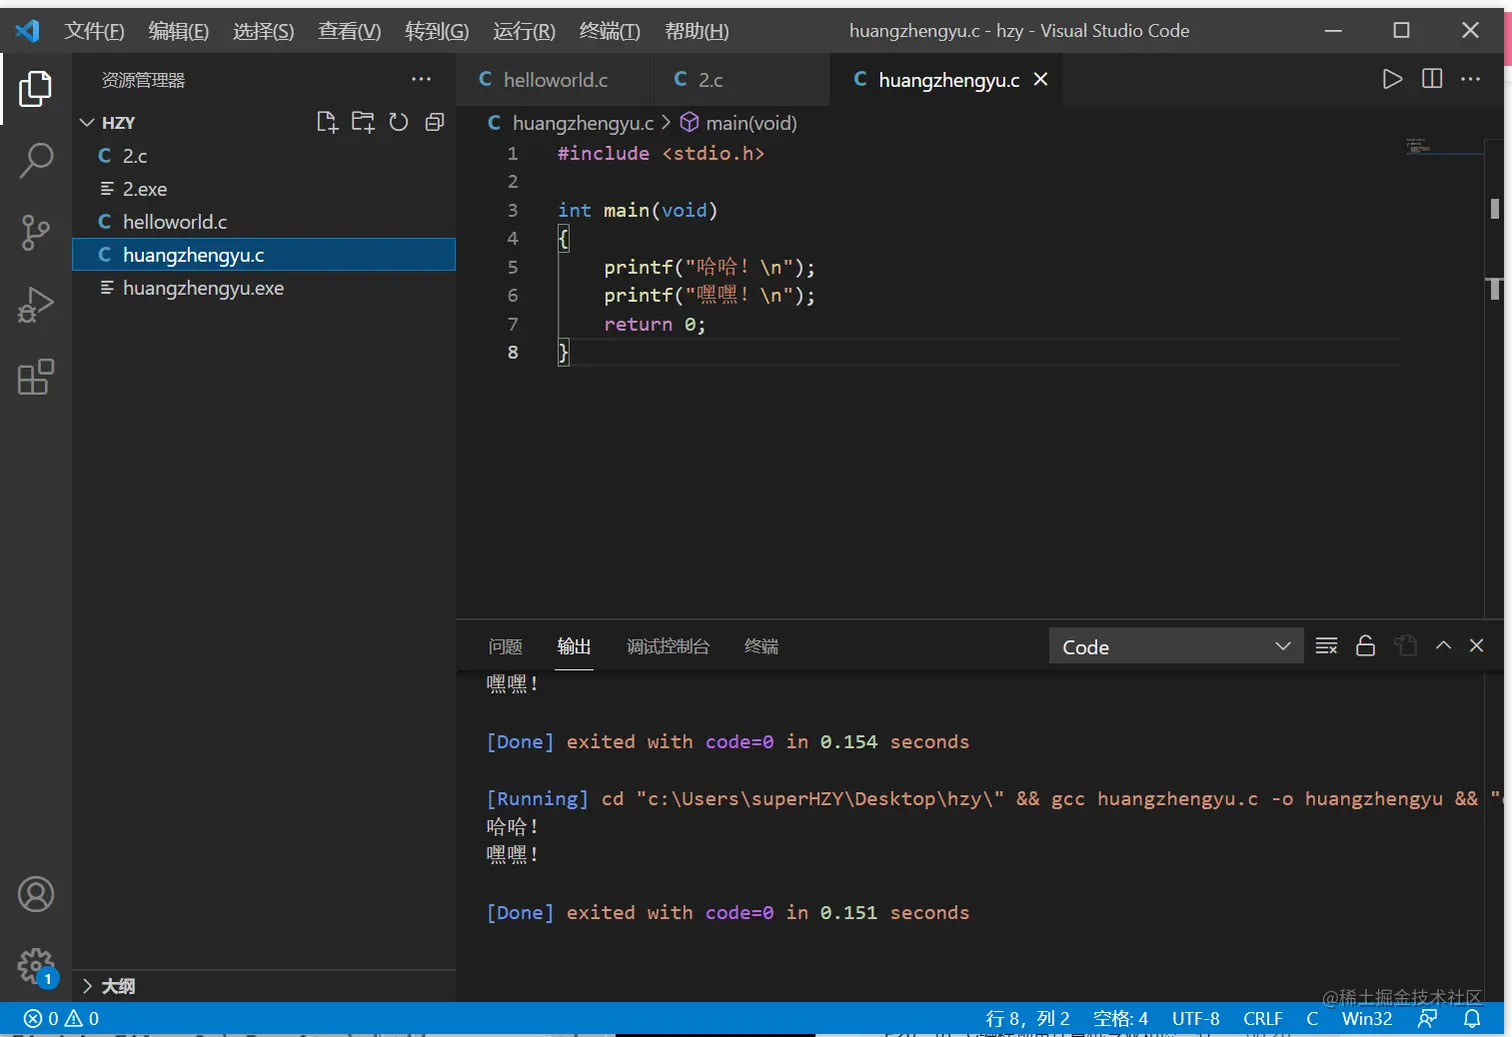1512x1037 pixels.
Task: Open breadcrumb main(void) symbol
Action: coord(739,123)
